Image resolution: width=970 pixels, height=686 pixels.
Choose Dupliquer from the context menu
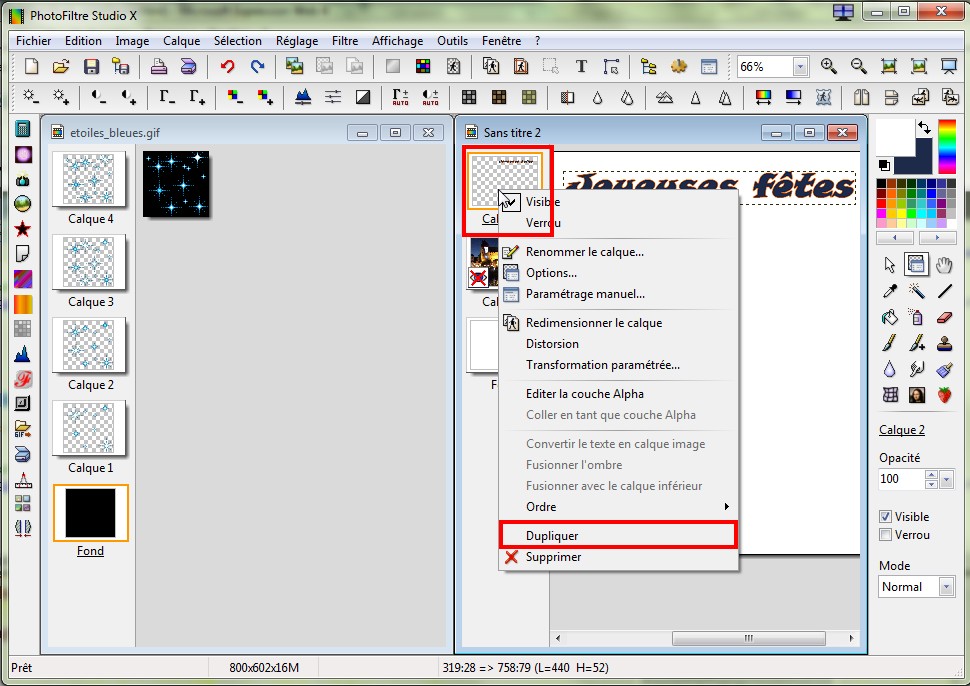(x=619, y=536)
